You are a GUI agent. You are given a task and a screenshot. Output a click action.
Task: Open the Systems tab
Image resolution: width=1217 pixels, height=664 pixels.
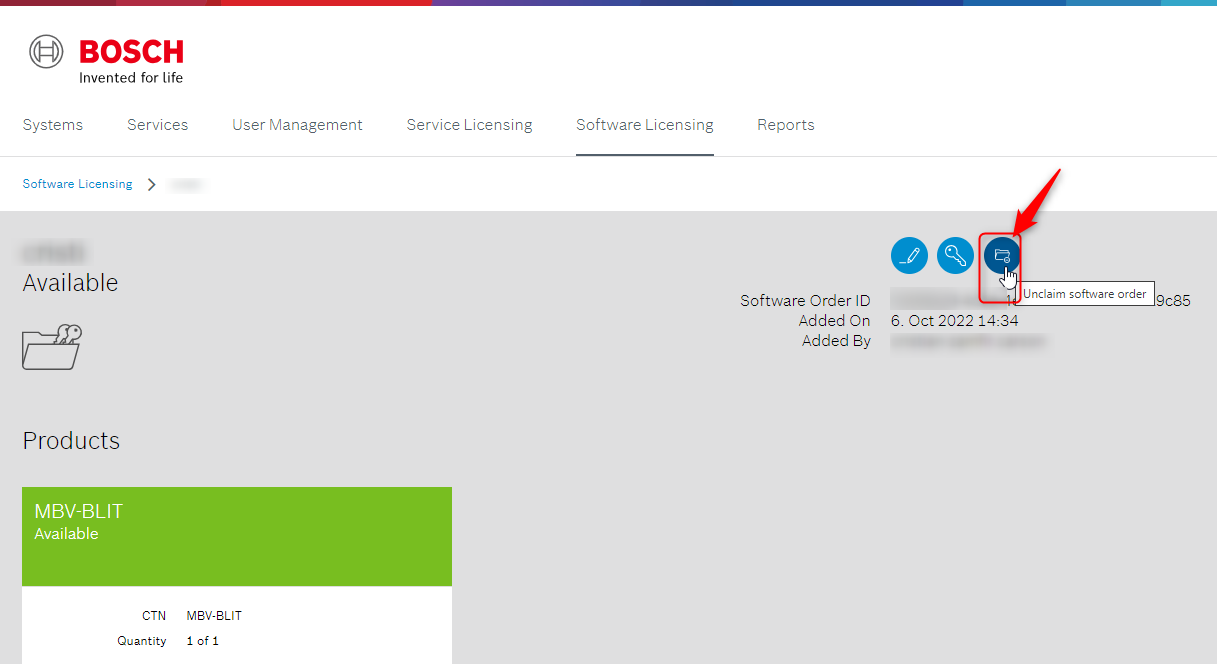pyautogui.click(x=53, y=125)
